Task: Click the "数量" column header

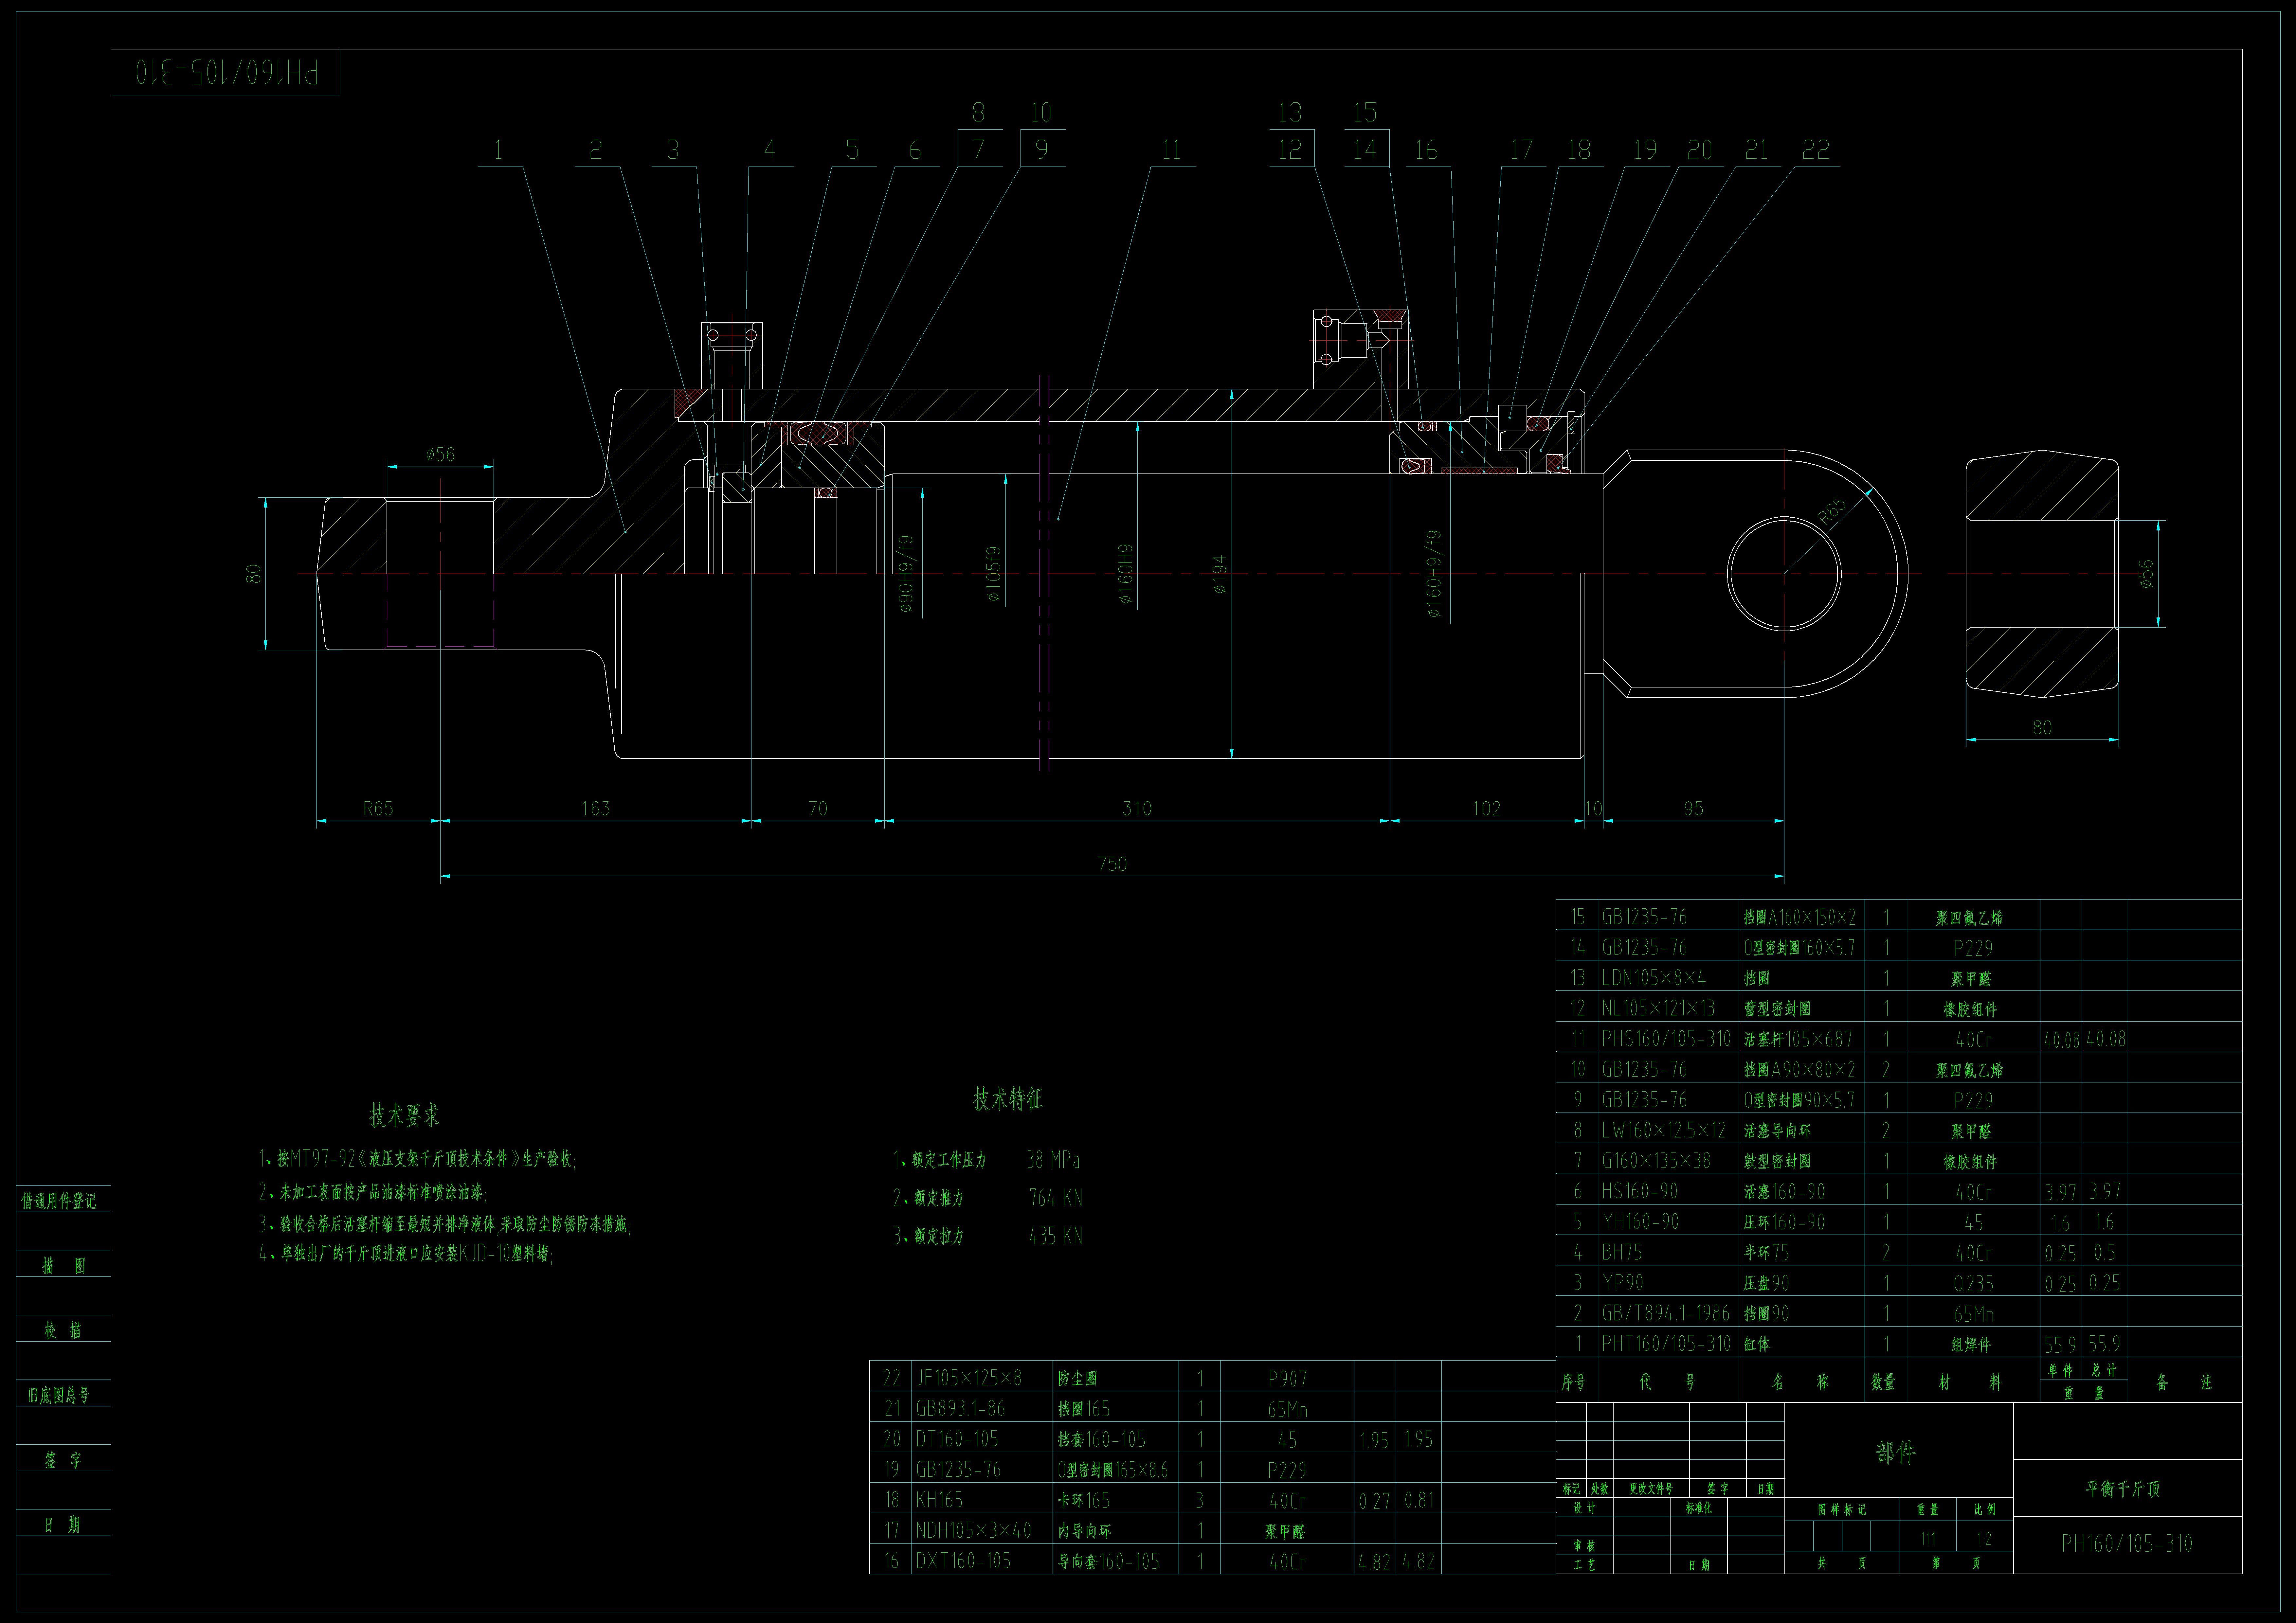Action: pyautogui.click(x=1883, y=1382)
